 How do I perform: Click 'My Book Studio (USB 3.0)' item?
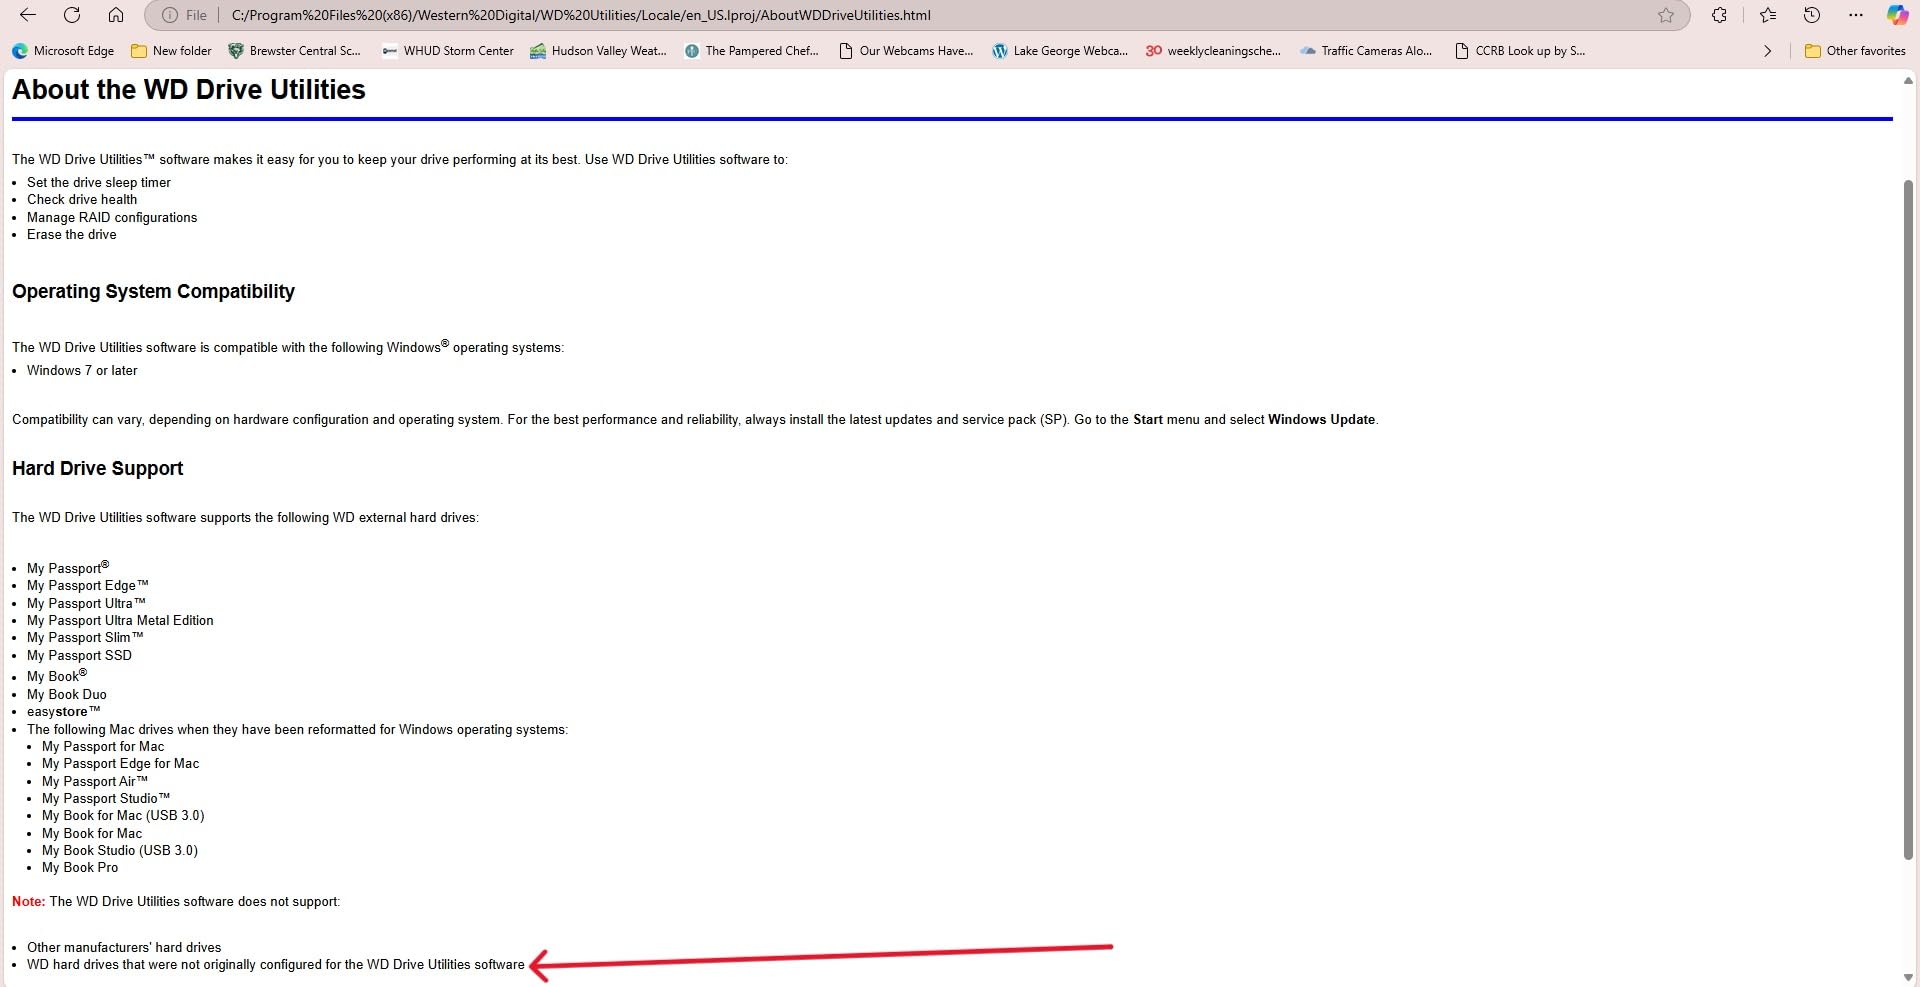(120, 851)
